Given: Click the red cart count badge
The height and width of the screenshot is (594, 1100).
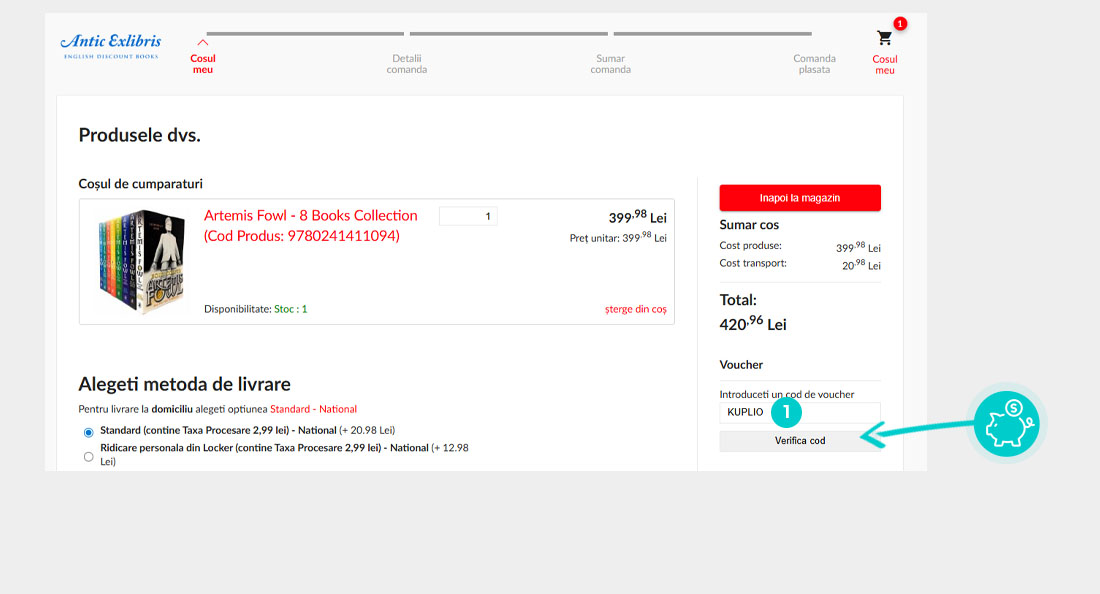Looking at the screenshot, I should point(900,23).
